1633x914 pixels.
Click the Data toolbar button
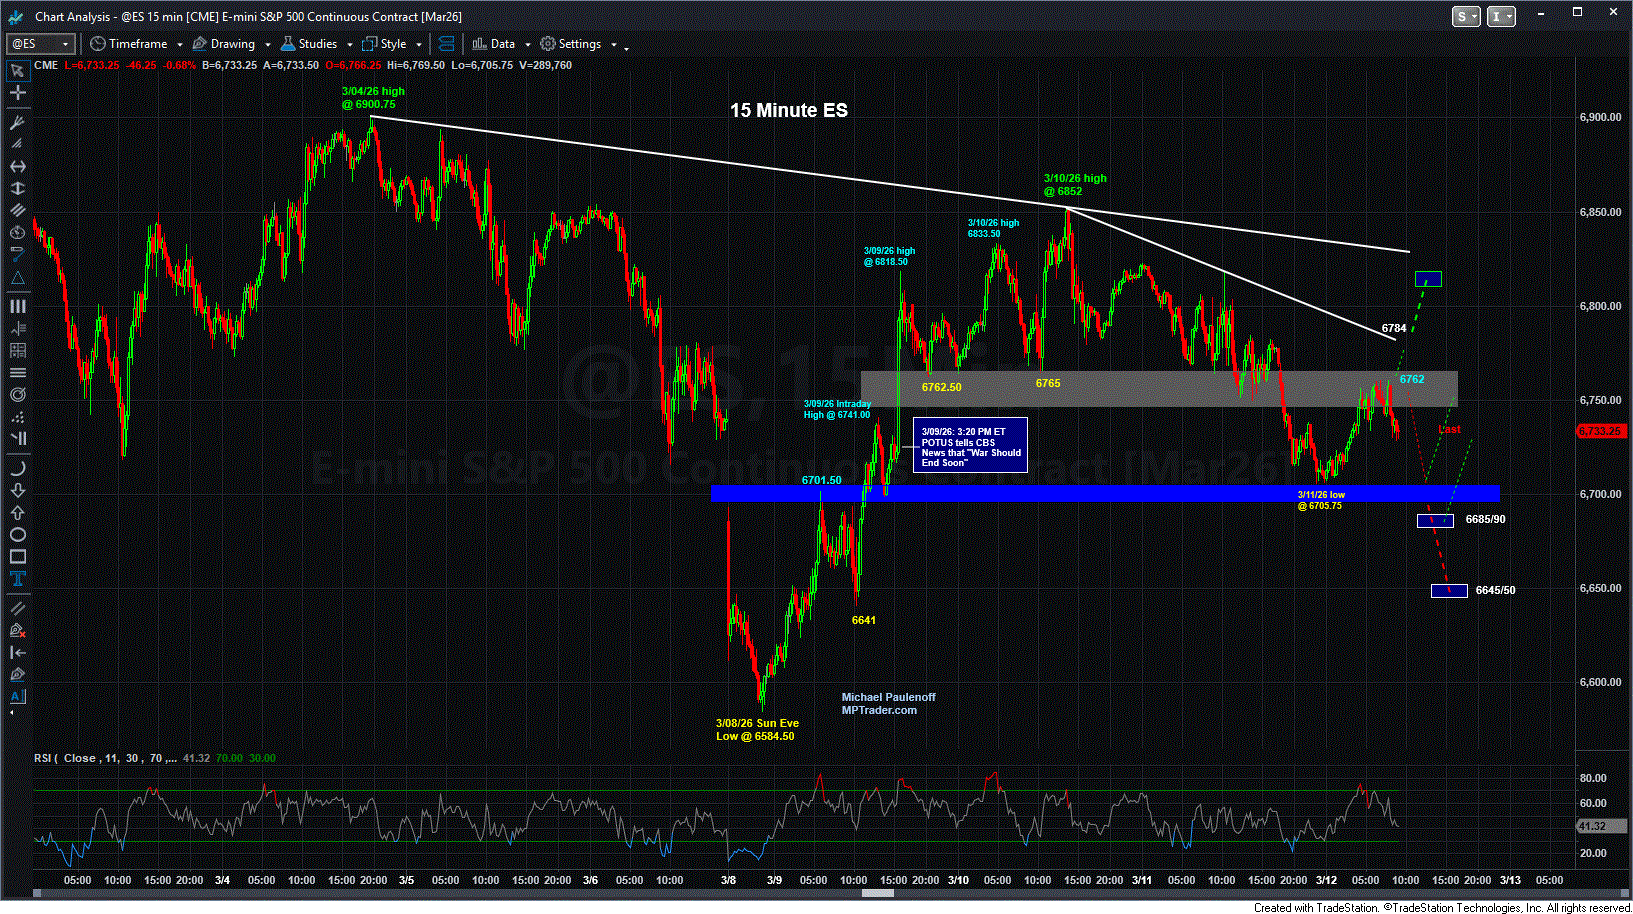[x=493, y=44]
